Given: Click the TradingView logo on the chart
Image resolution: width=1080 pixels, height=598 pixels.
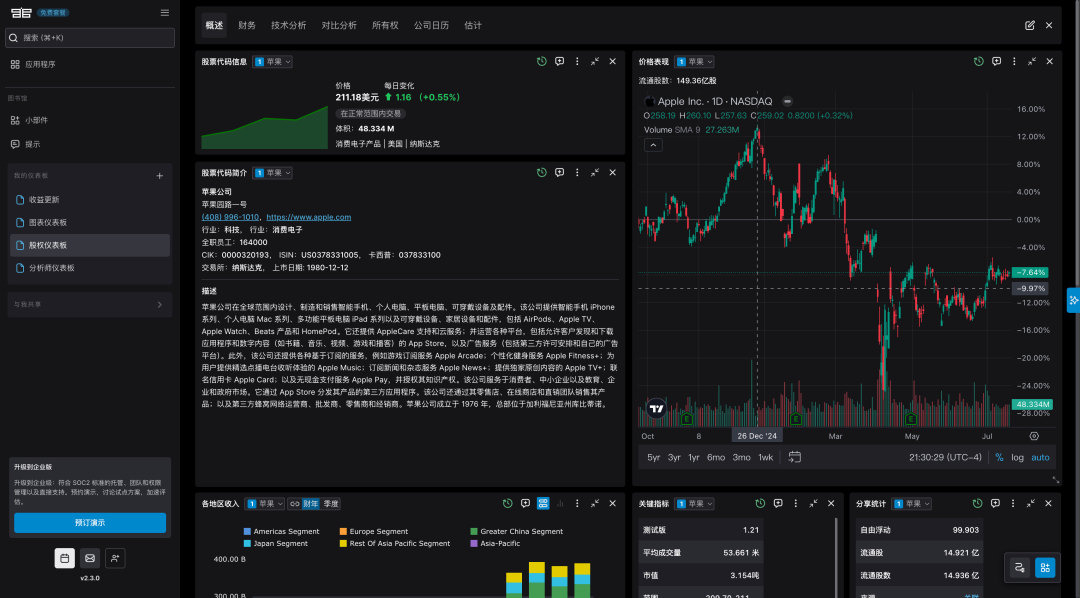Looking at the screenshot, I should [656, 409].
